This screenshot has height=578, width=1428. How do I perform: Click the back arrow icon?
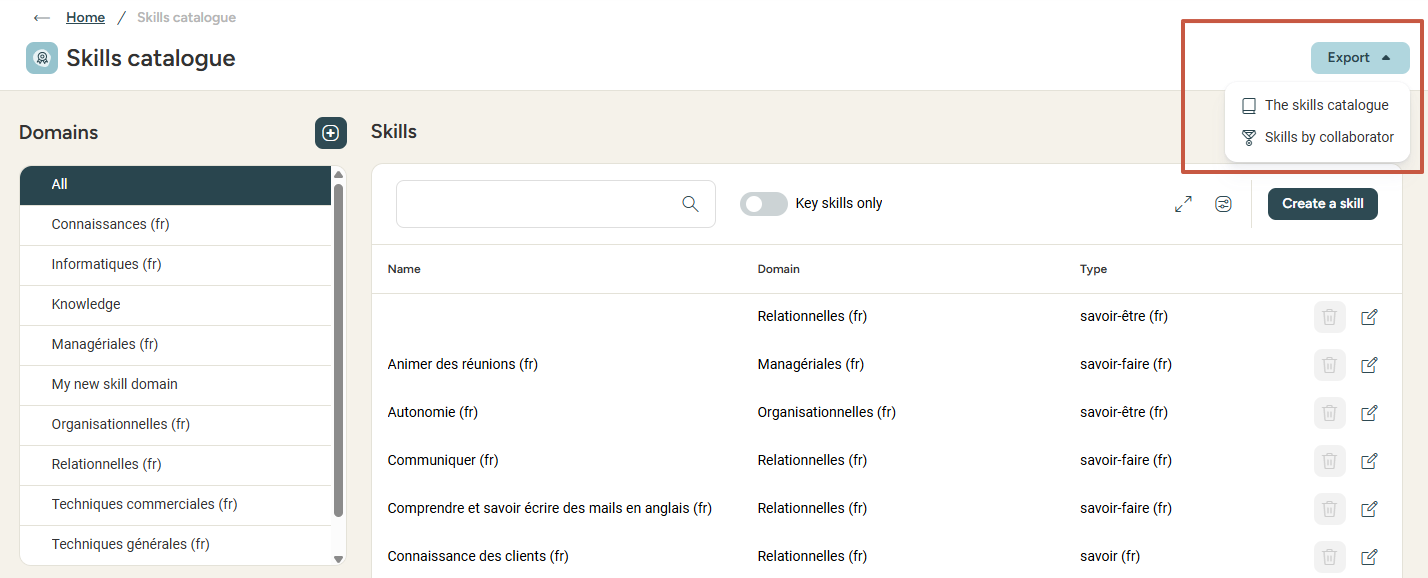[x=41, y=18]
